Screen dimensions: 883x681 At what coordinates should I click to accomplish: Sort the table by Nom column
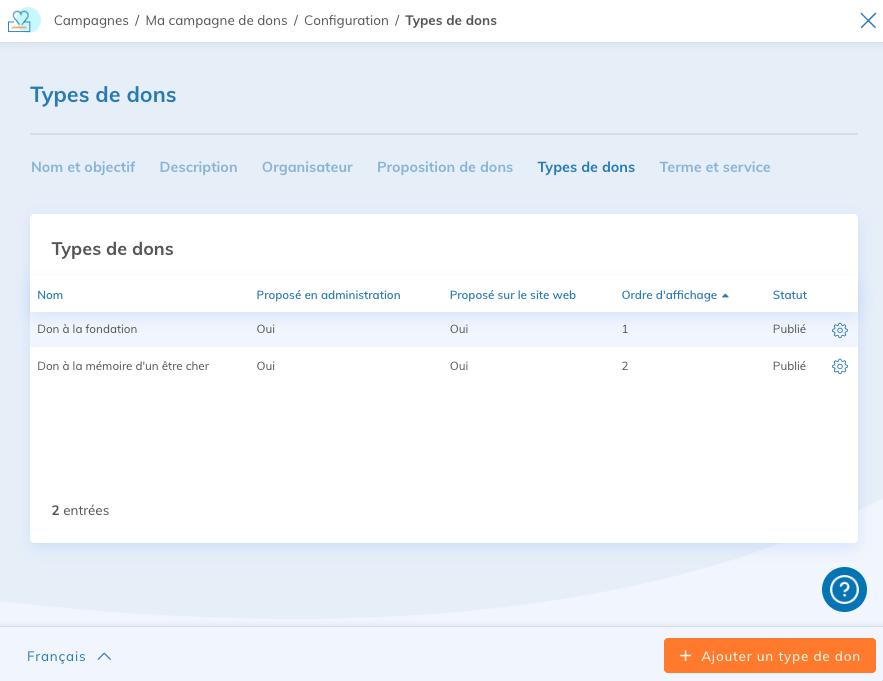50,295
